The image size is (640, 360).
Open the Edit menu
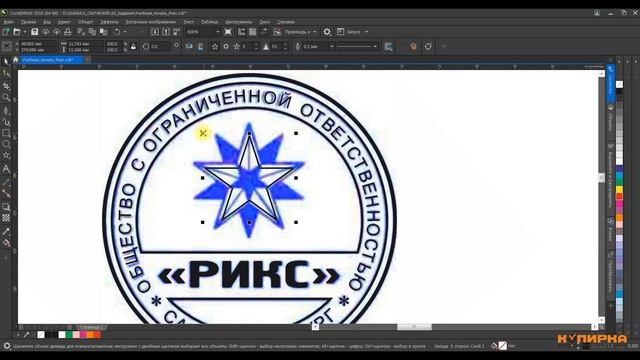pyautogui.click(x=29, y=22)
